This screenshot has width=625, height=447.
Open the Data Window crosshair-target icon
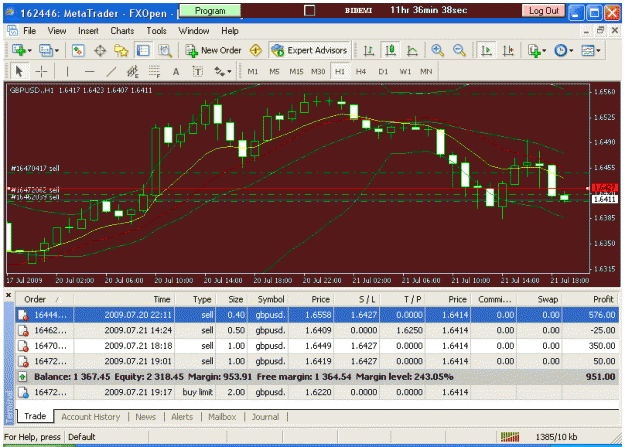click(100, 51)
